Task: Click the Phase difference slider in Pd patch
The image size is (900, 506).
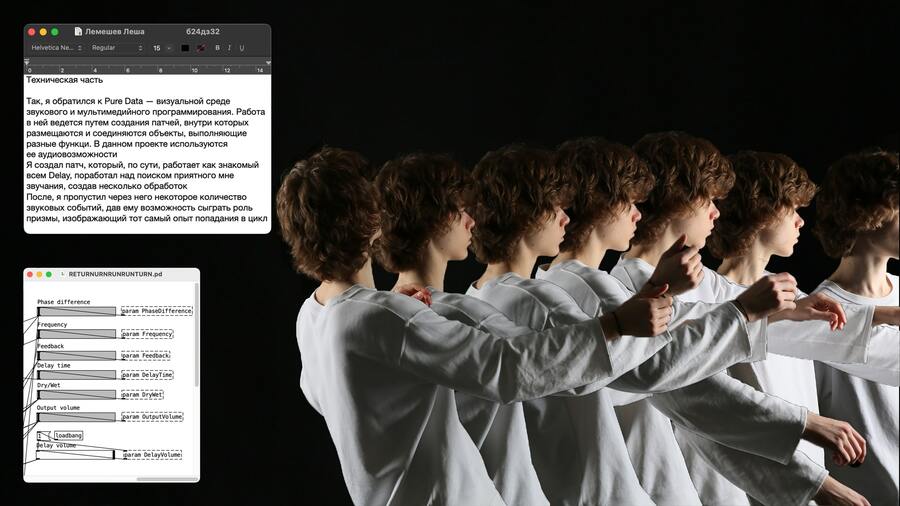Action: (76, 311)
